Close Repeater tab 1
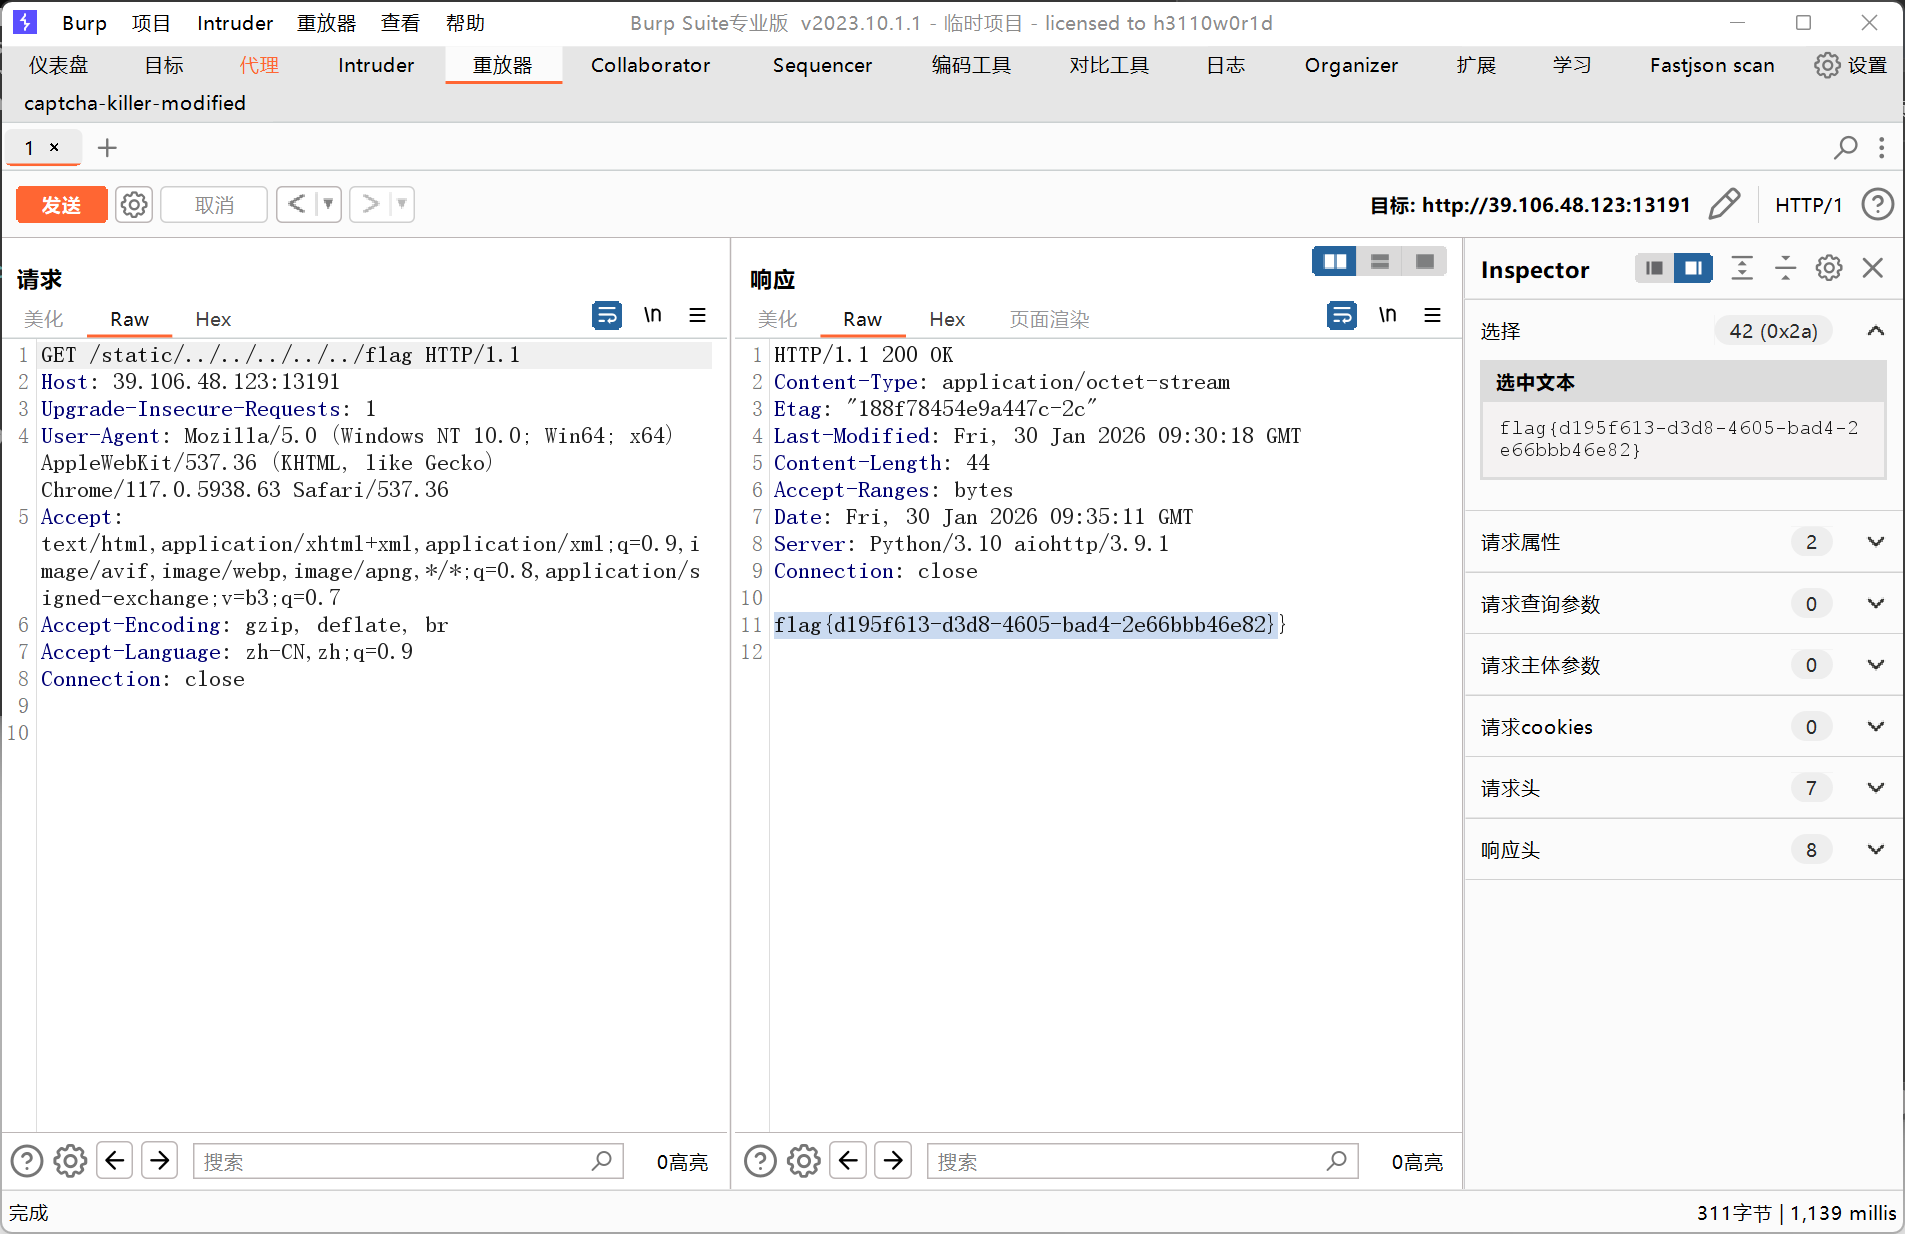This screenshot has width=1905, height=1234. coord(54,147)
